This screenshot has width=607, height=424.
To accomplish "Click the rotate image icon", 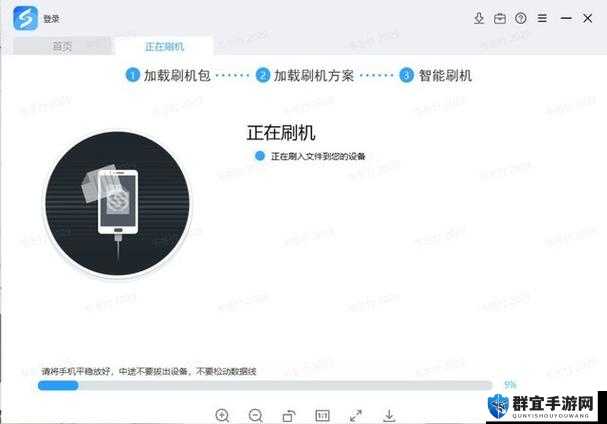I will pos(289,416).
